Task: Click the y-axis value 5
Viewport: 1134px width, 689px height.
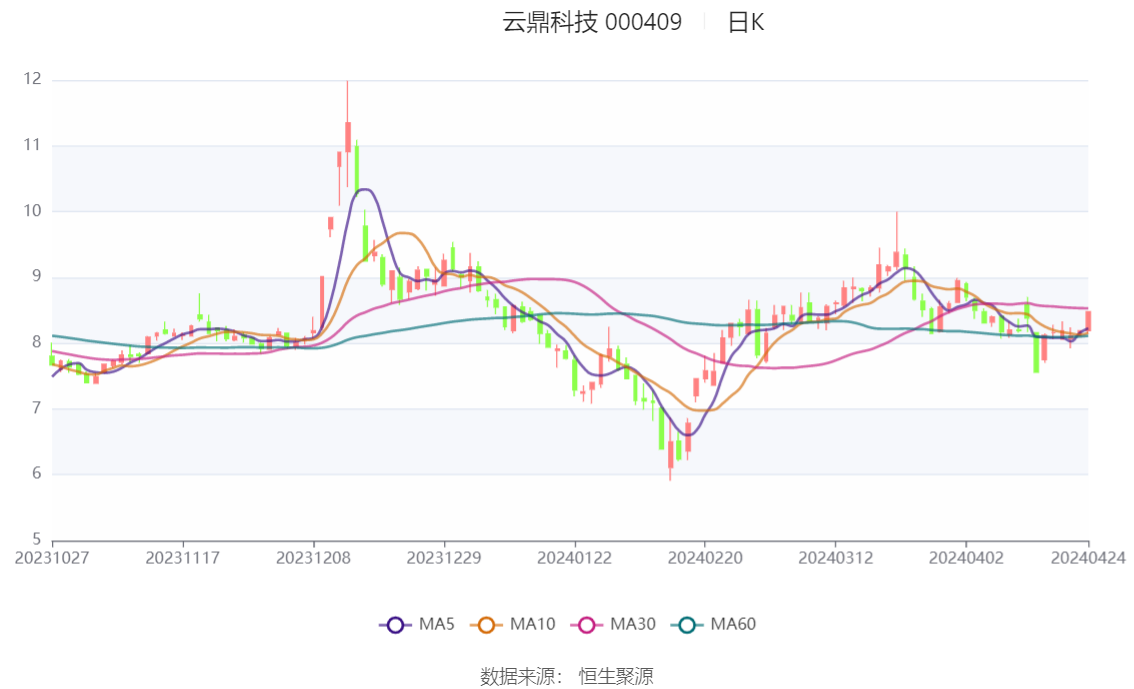Action: (36, 539)
